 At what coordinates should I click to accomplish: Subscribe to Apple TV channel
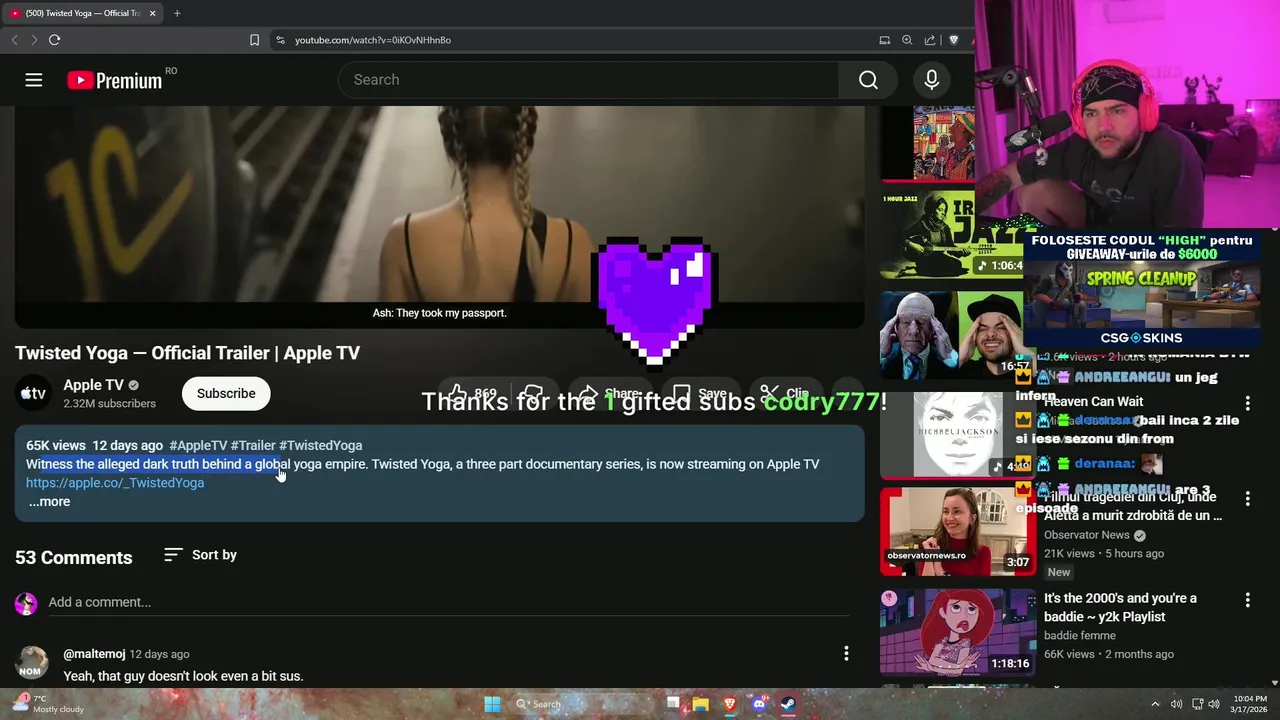coord(226,393)
